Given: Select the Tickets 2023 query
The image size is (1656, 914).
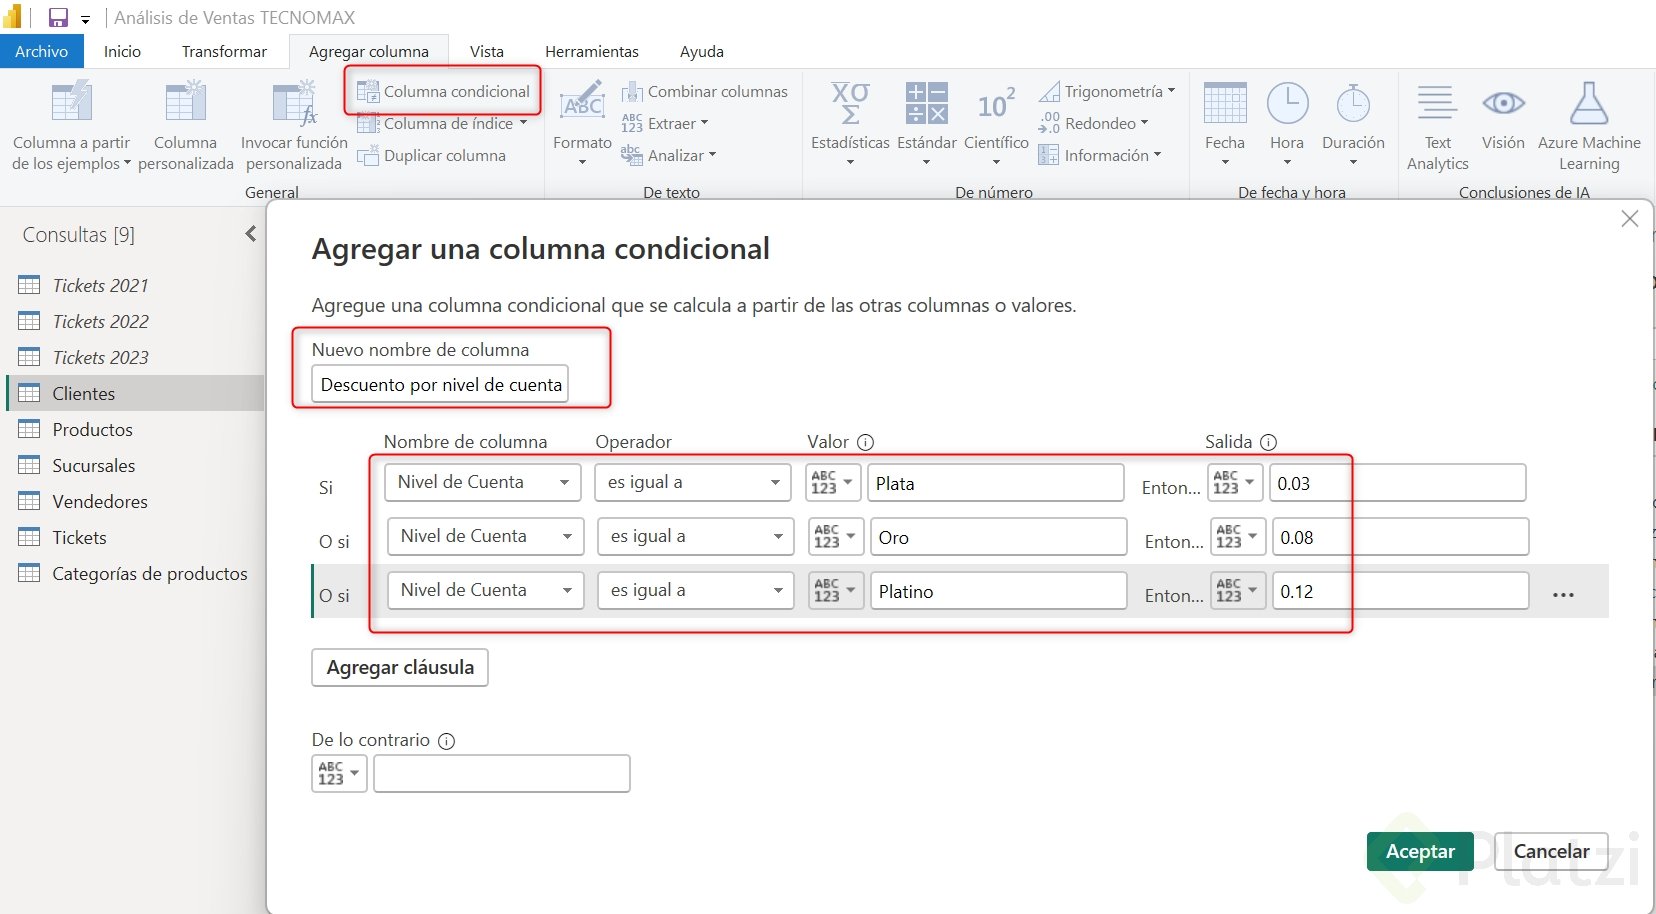Looking at the screenshot, I should pos(135,357).
